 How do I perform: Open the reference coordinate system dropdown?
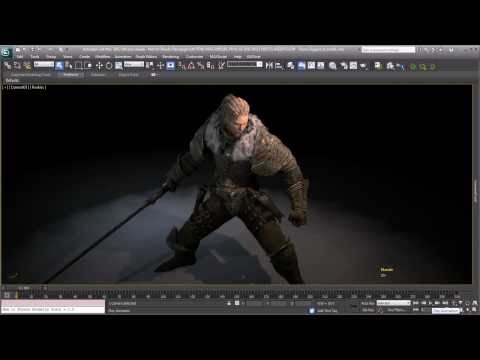134,64
